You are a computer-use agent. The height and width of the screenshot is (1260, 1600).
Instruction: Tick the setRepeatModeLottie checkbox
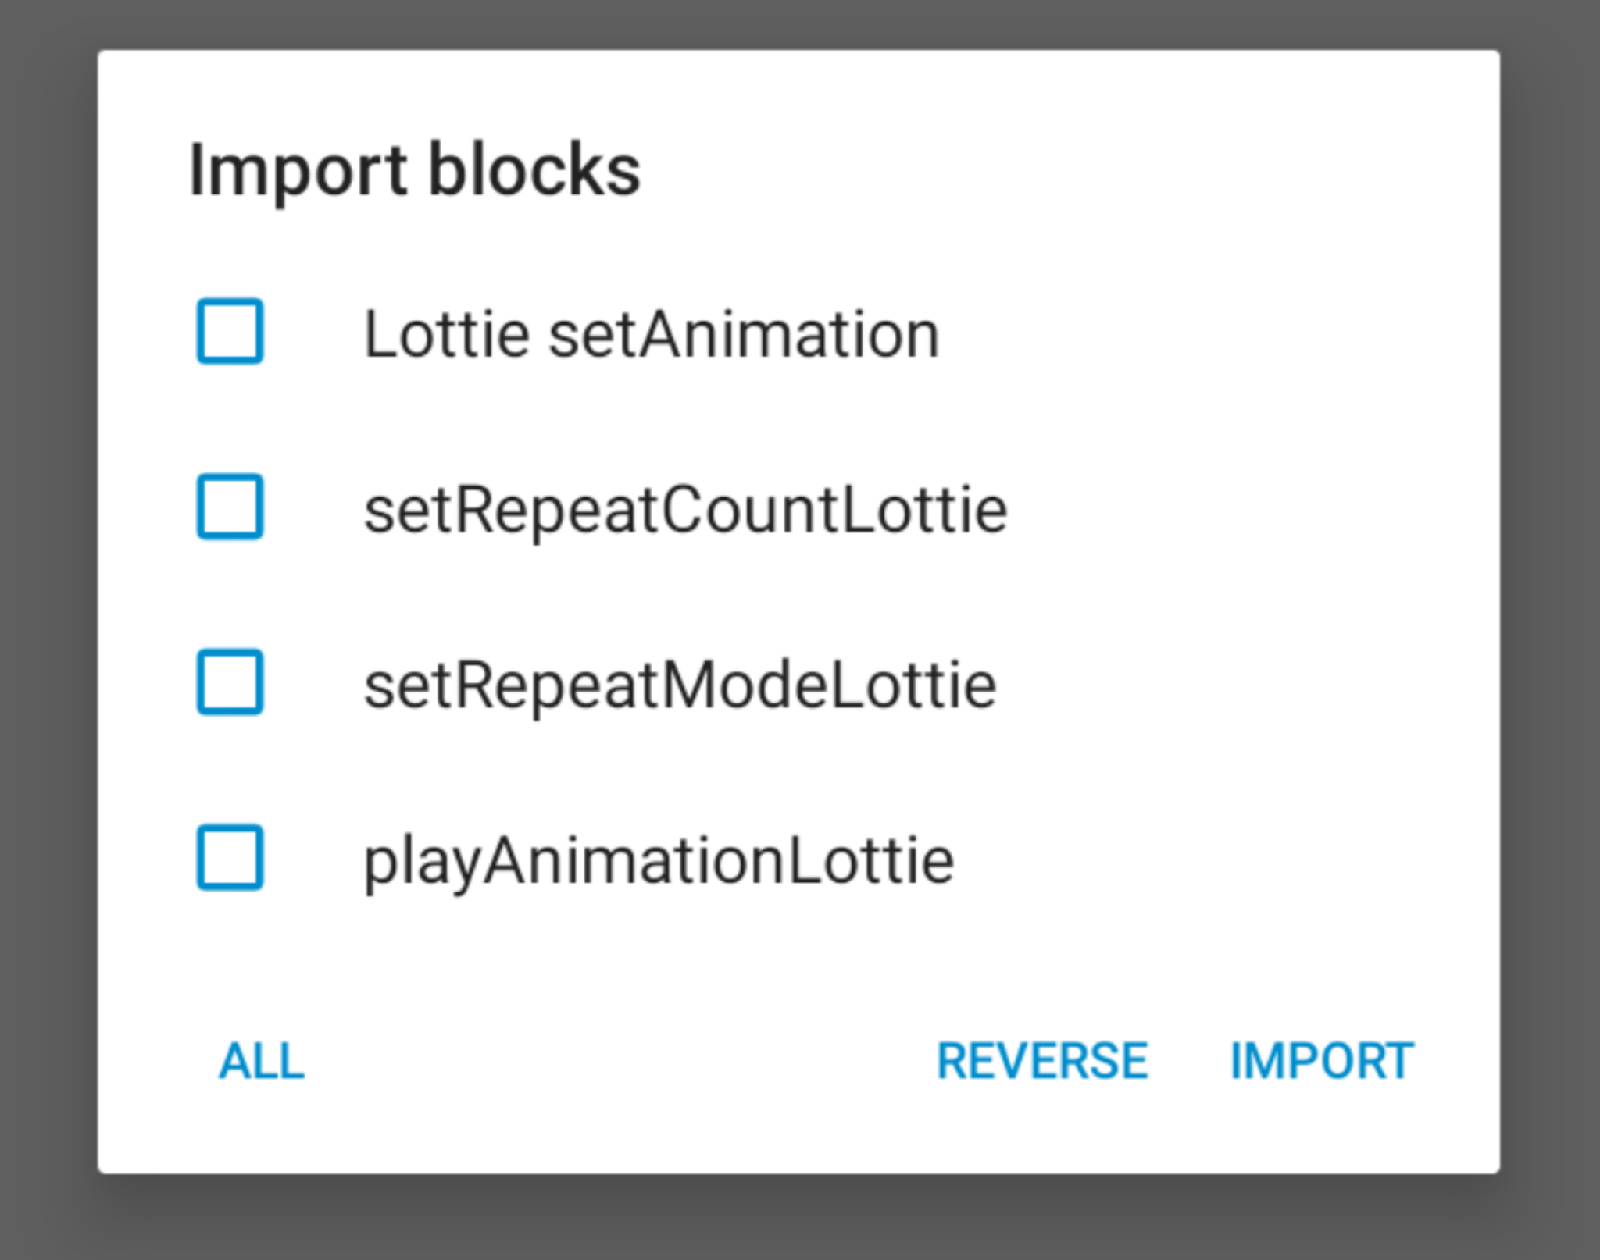click(230, 682)
